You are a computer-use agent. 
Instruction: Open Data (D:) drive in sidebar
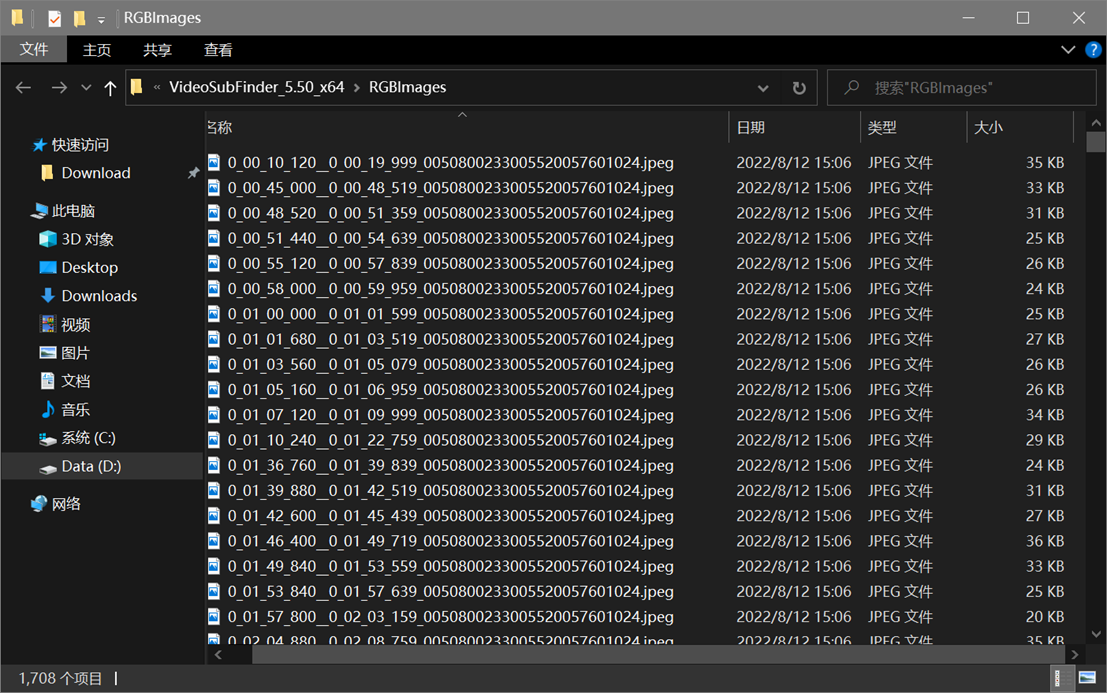(x=91, y=466)
